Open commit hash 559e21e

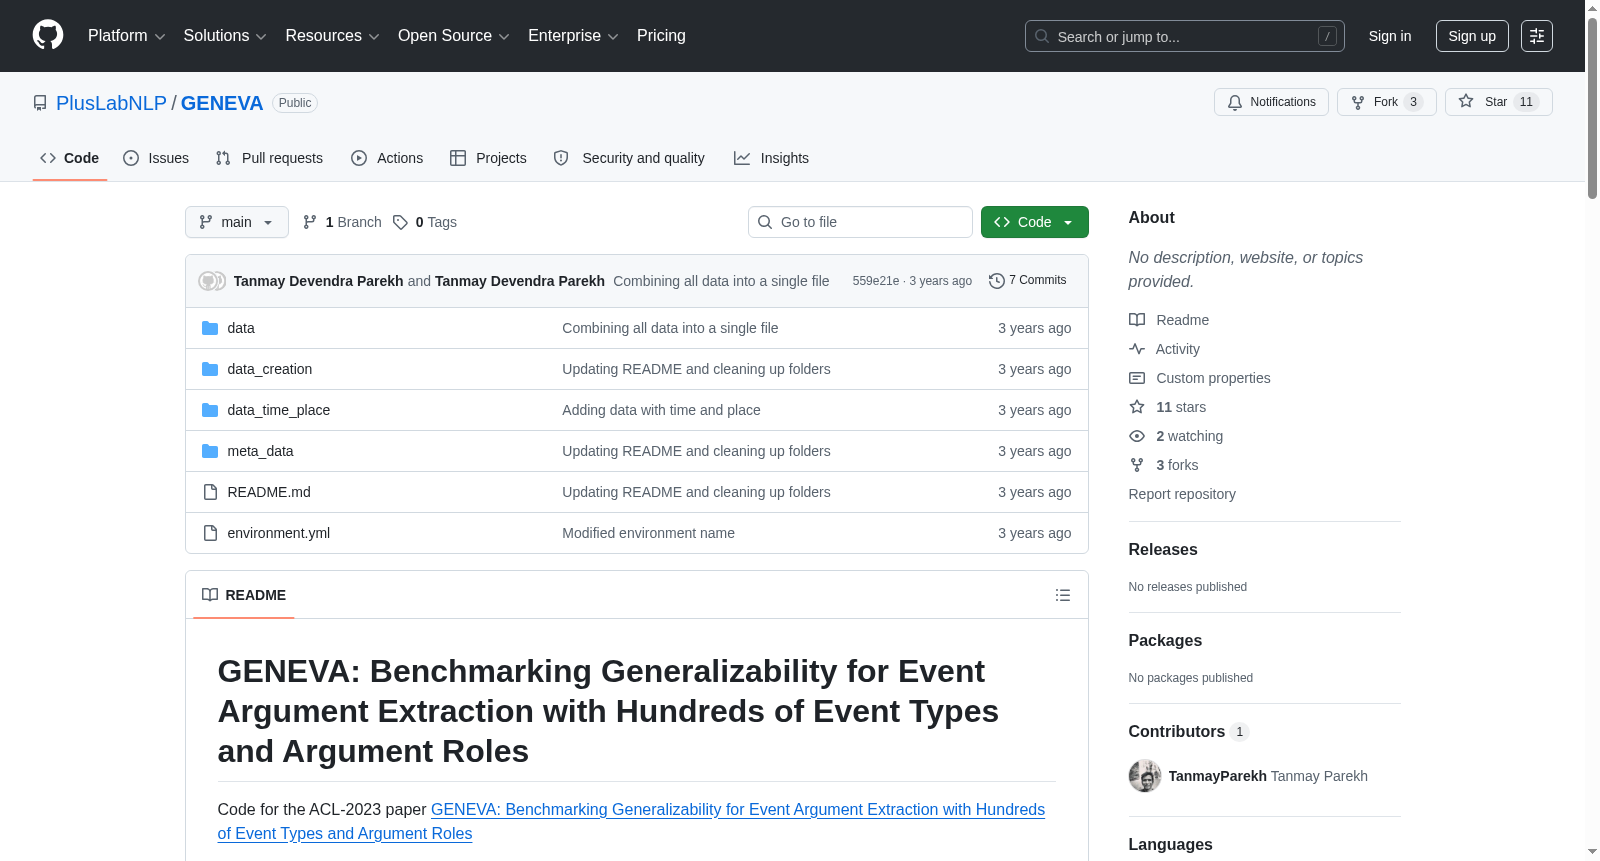tap(876, 281)
